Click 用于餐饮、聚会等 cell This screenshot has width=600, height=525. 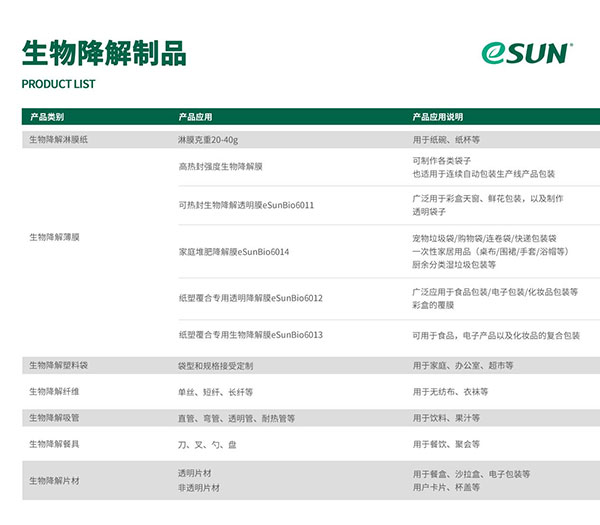446,444
